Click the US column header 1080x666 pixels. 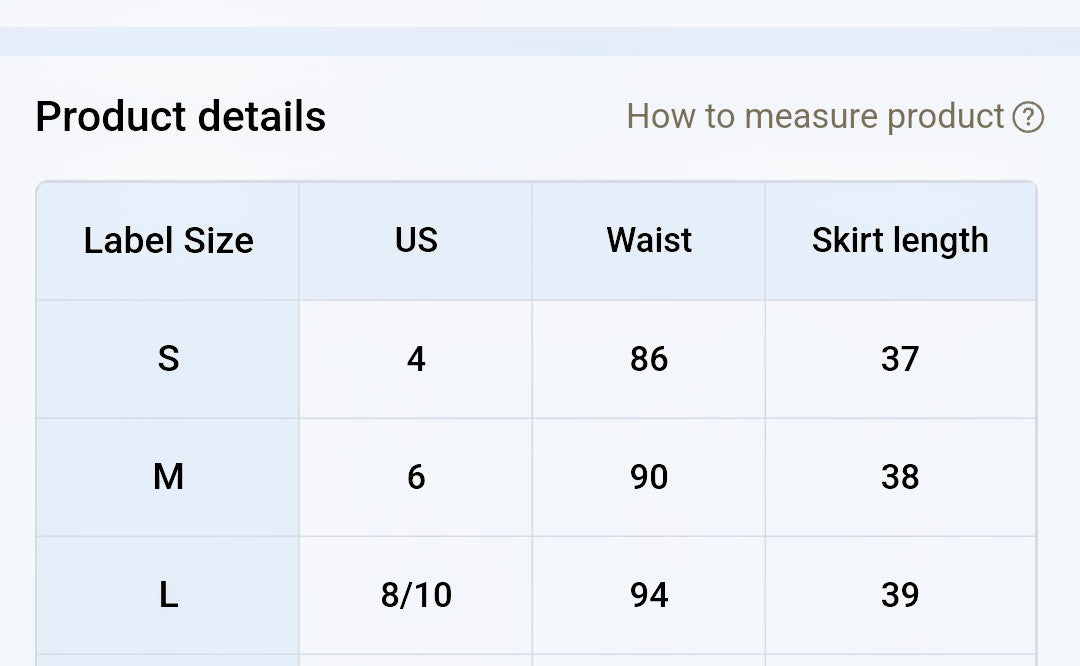point(415,241)
